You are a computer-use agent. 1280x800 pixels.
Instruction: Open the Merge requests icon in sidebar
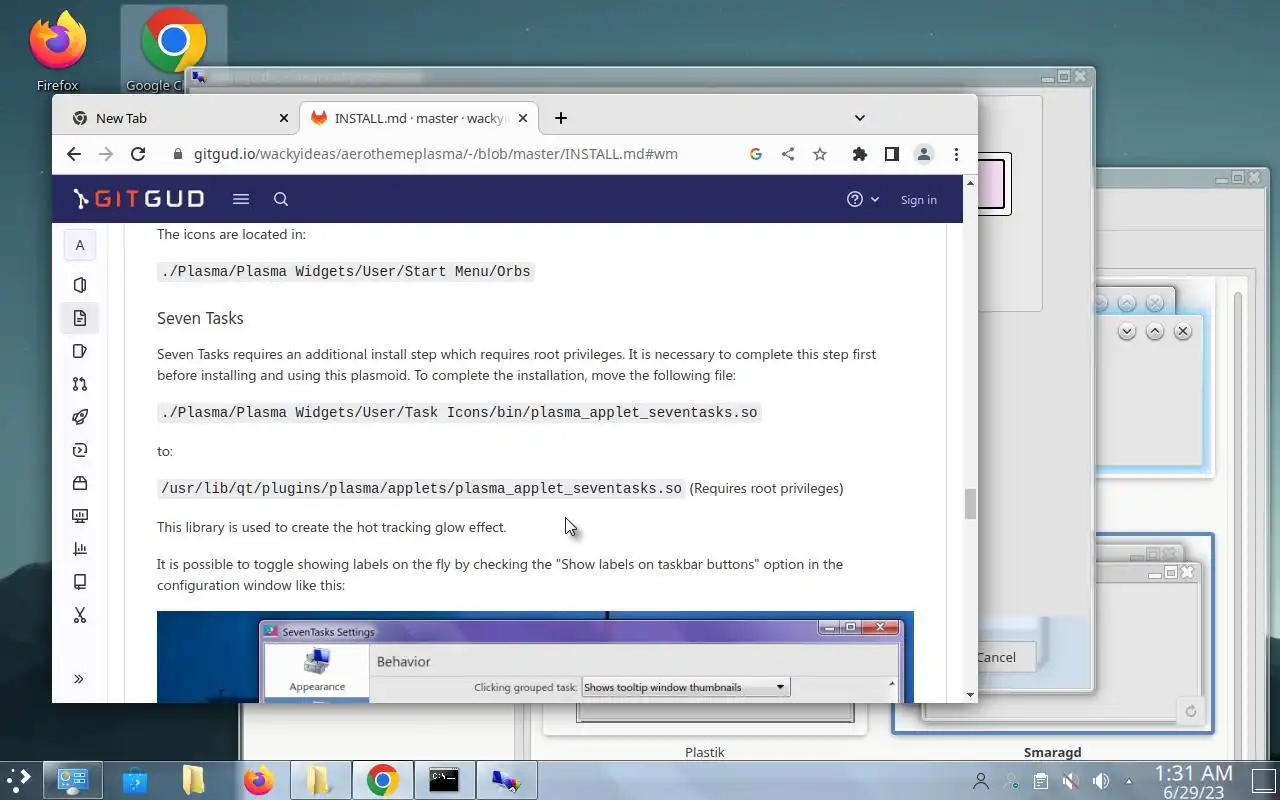point(80,384)
